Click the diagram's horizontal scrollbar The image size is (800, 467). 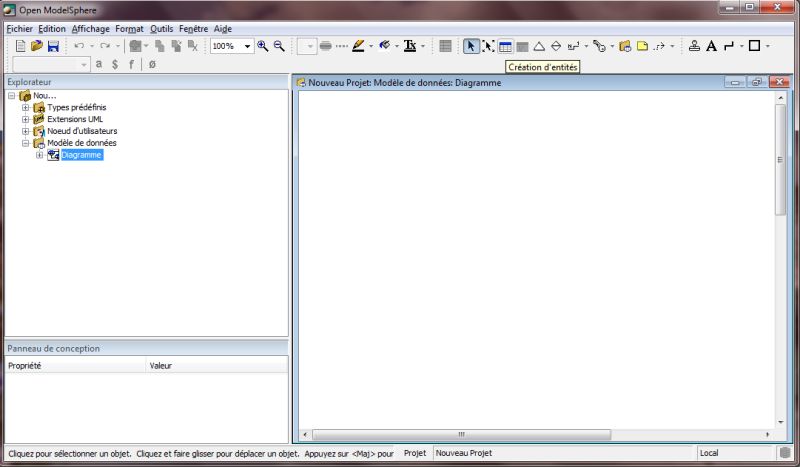tap(461, 435)
